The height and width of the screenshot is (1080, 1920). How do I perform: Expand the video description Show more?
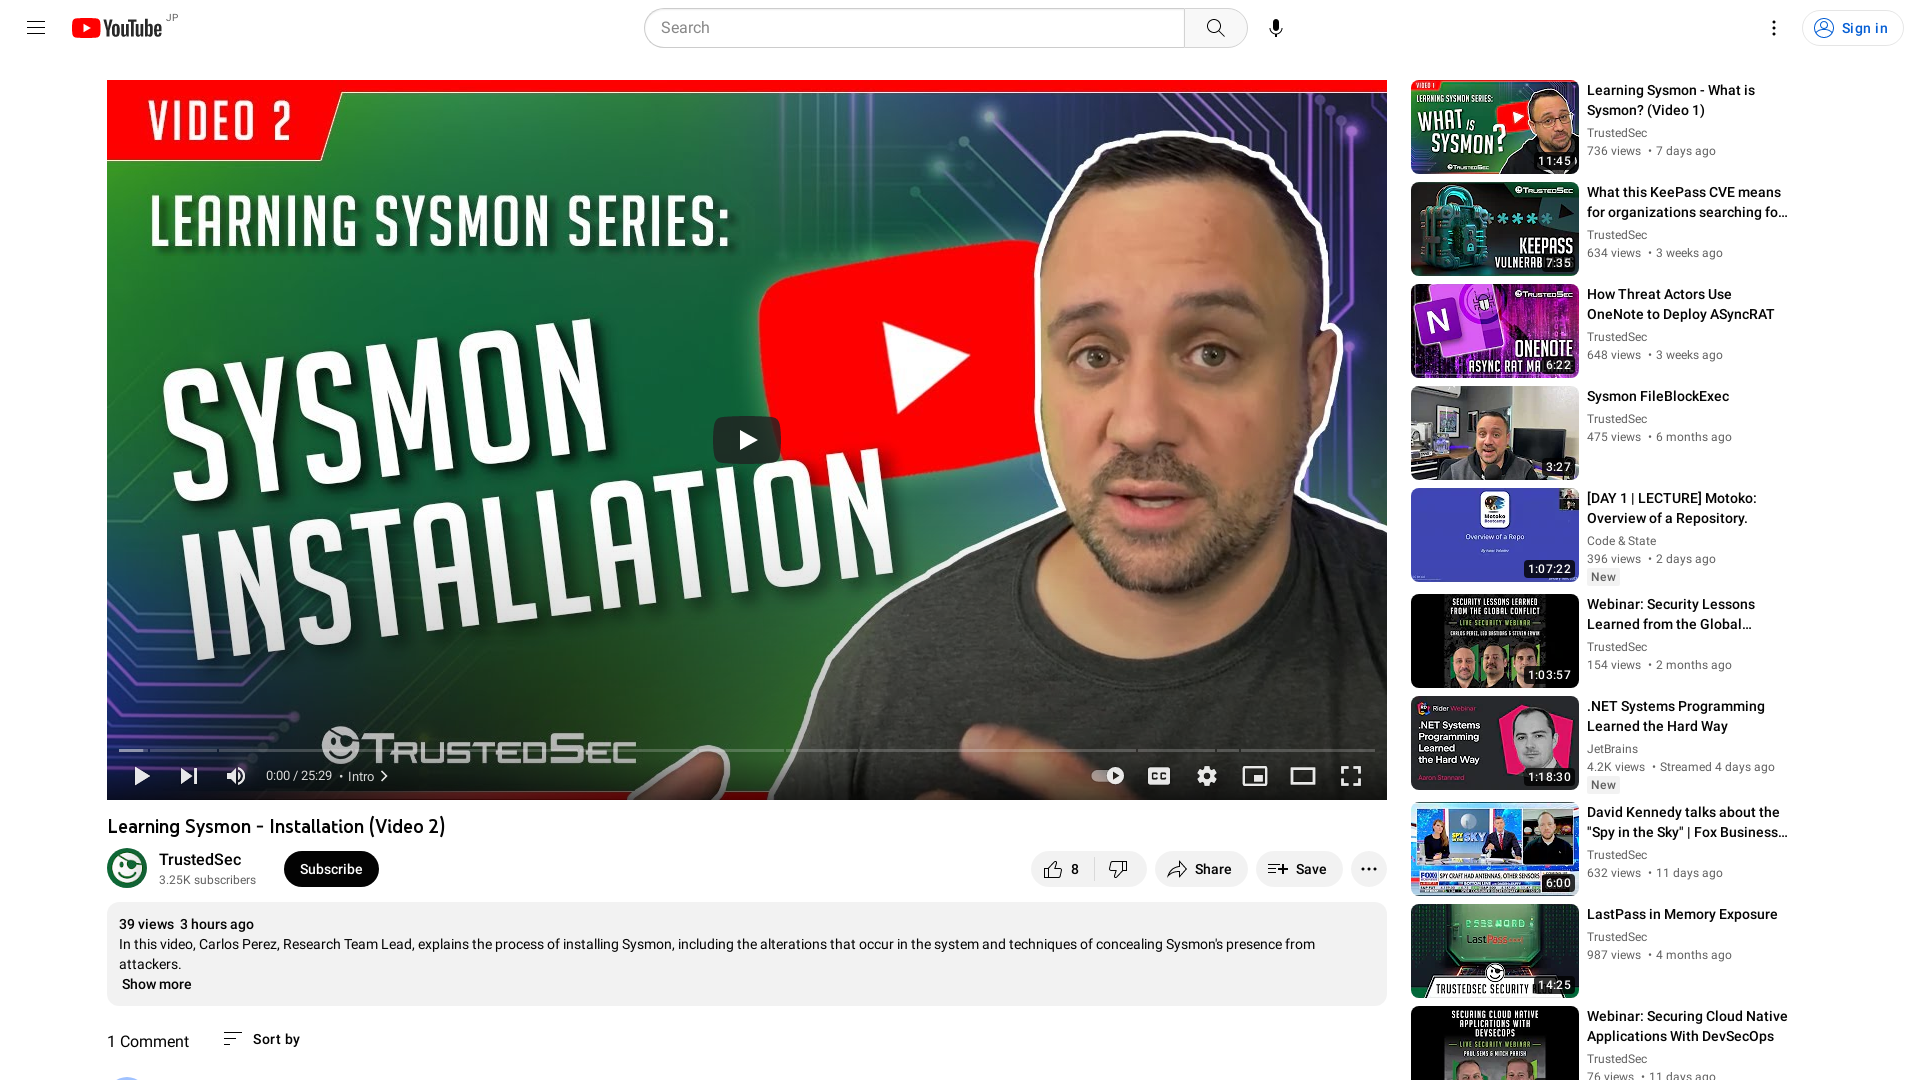pos(157,984)
